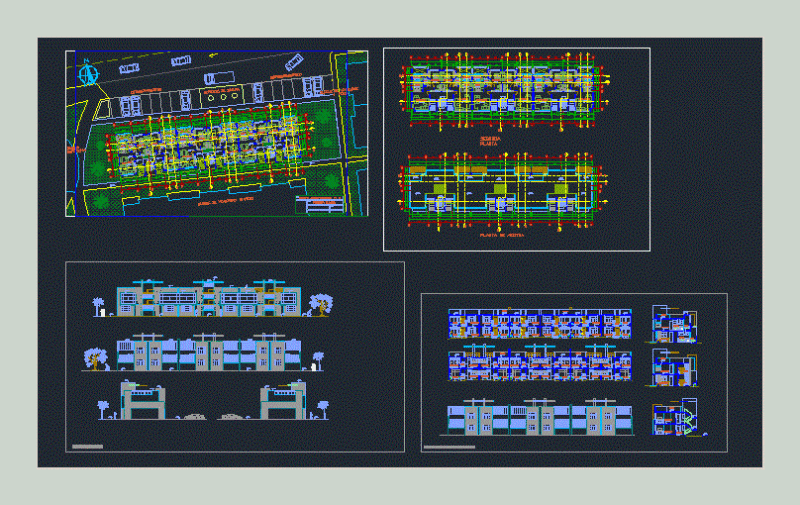
Task: Select the upper floor plan above SEGUNDA PLANTA label
Action: pos(504,92)
